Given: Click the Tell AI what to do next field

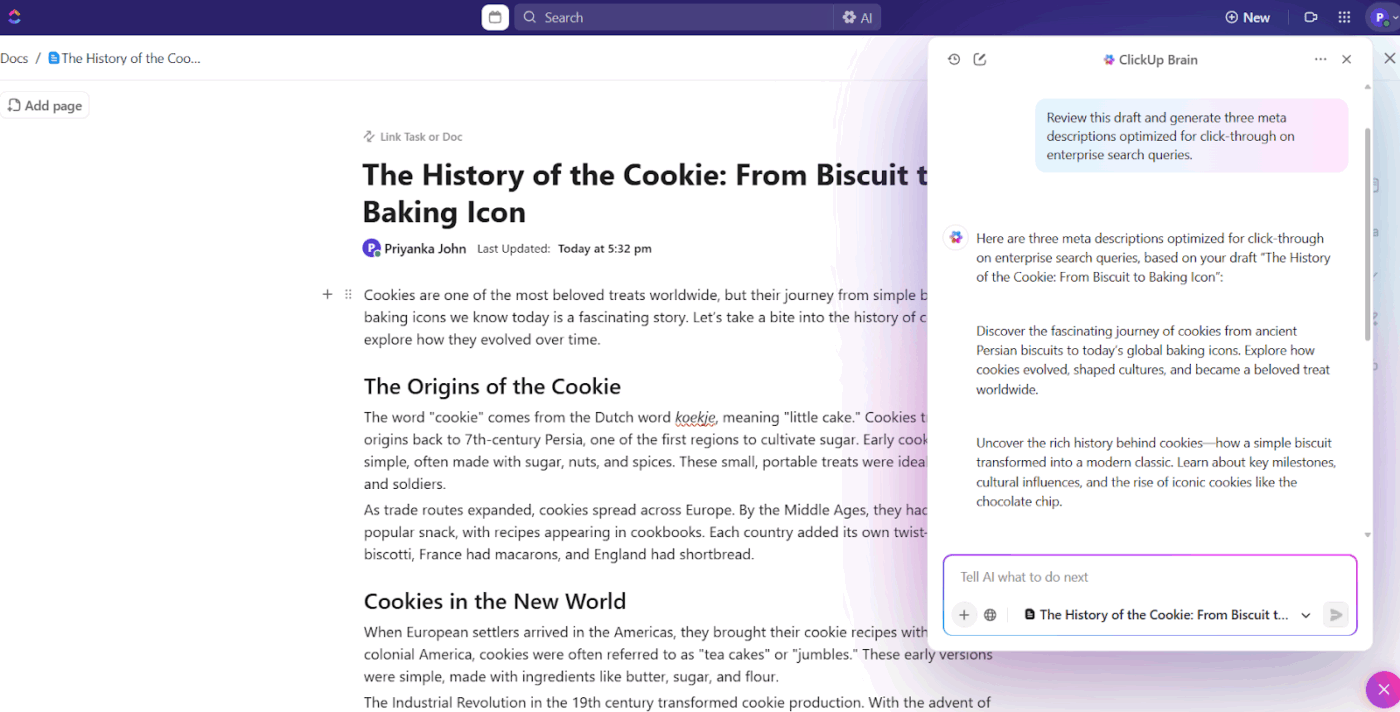Looking at the screenshot, I should coord(1100,577).
